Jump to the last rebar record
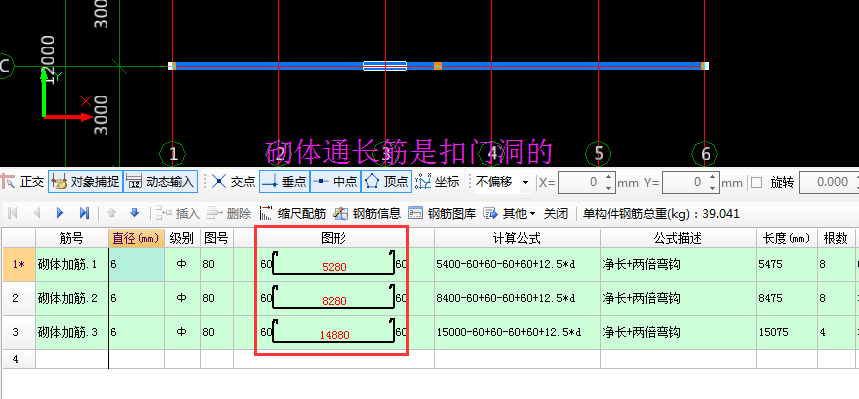This screenshot has height=399, width=859. (x=84, y=213)
